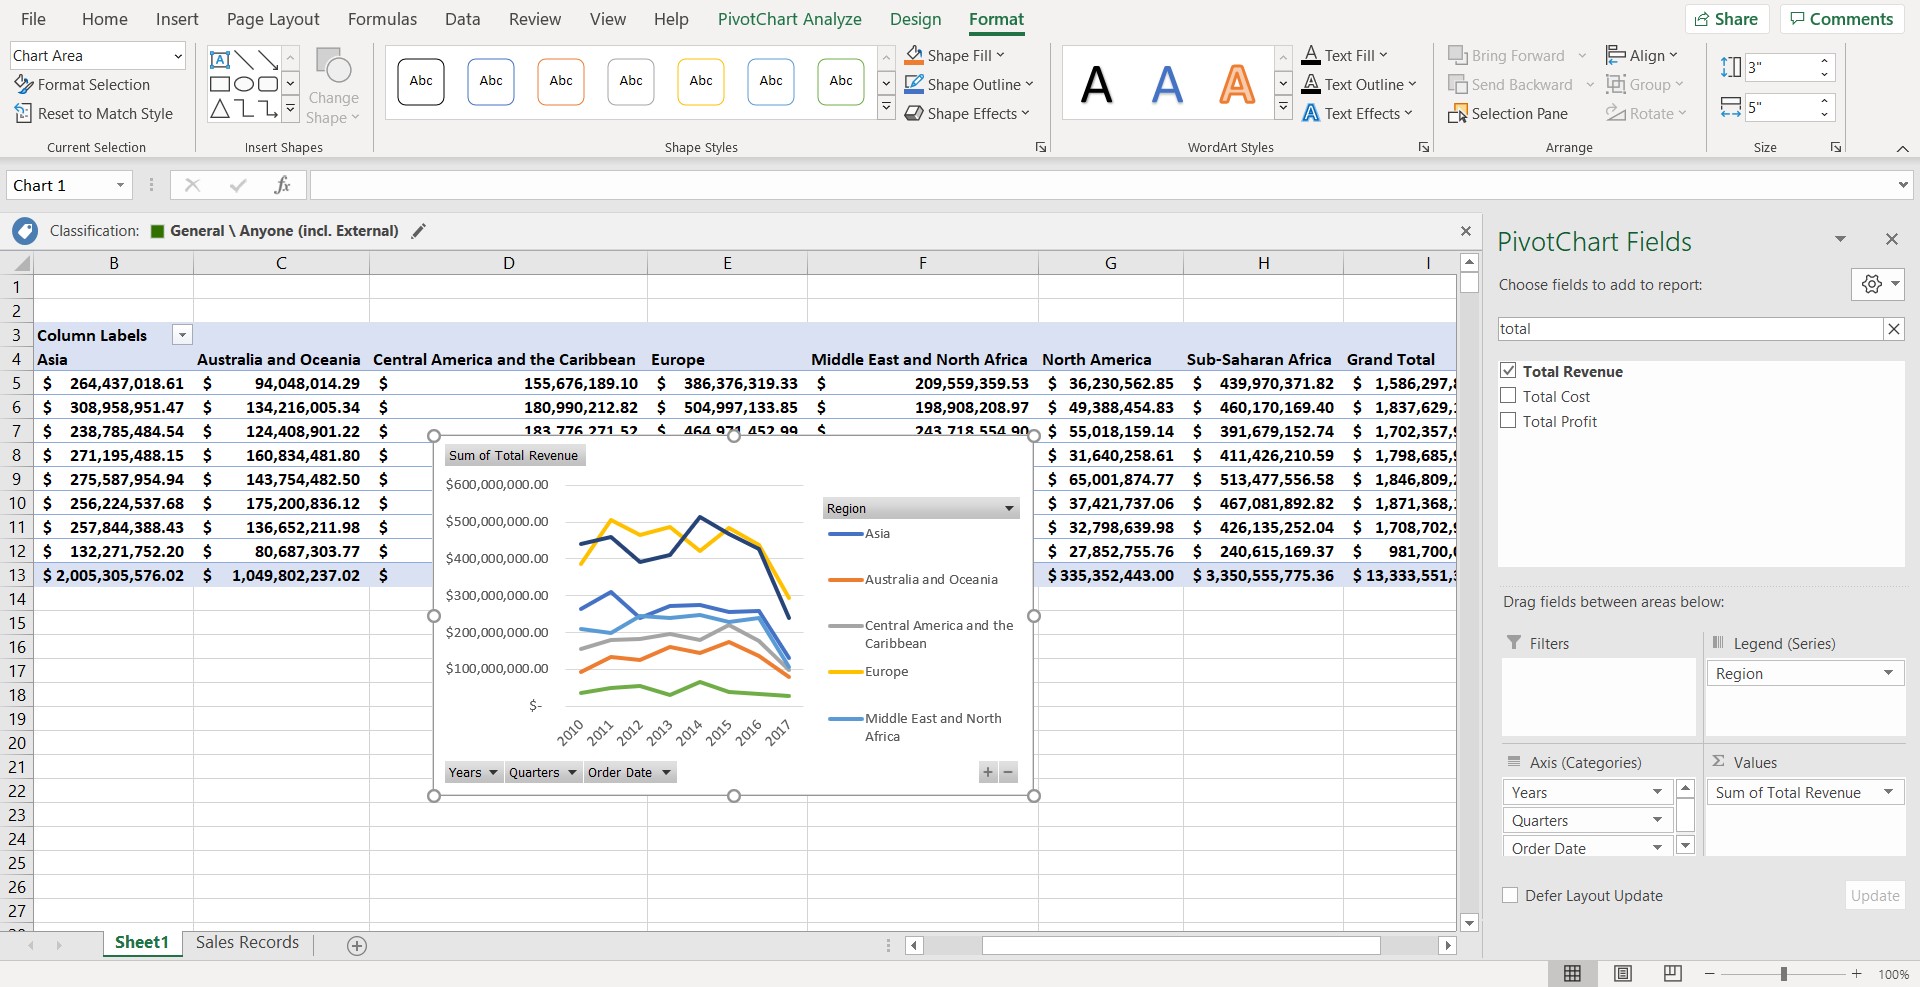The width and height of the screenshot is (1920, 987).
Task: Uncheck the Total Revenue field
Action: (x=1509, y=370)
